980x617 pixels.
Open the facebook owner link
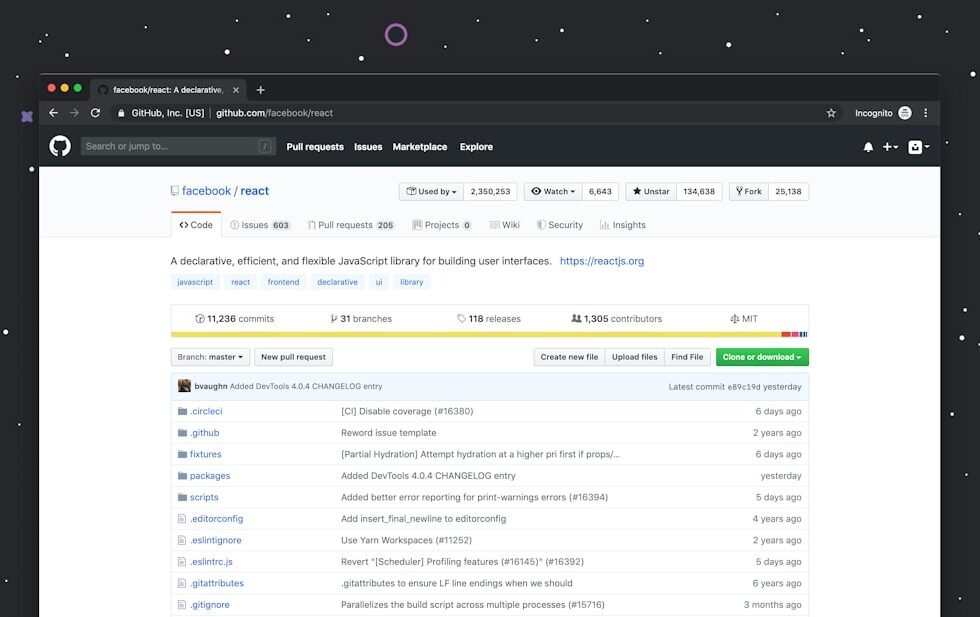tap(206, 191)
